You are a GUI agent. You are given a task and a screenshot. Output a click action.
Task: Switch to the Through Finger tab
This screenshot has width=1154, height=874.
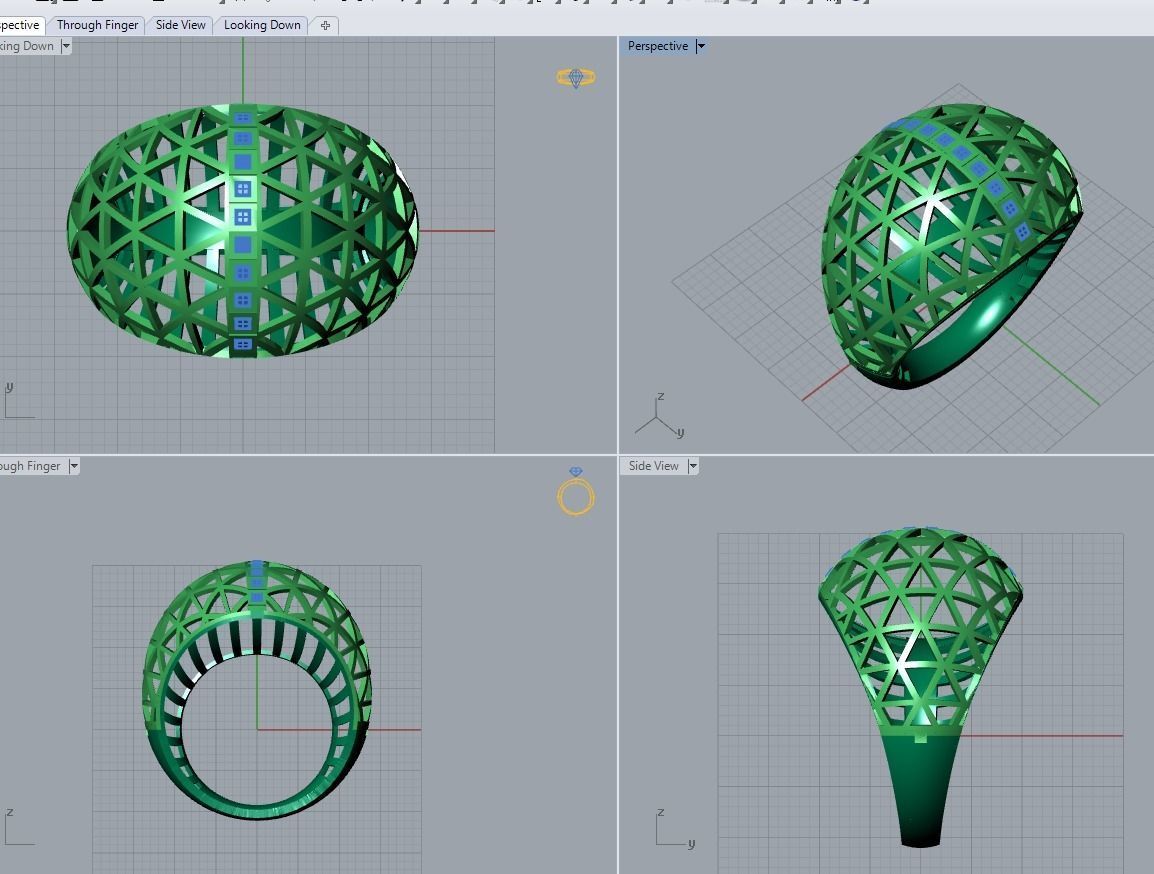[x=97, y=25]
